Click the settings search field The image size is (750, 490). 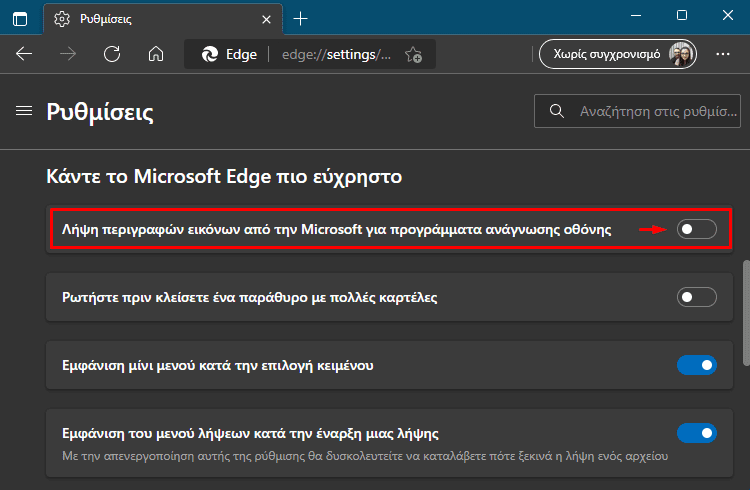[x=637, y=111]
